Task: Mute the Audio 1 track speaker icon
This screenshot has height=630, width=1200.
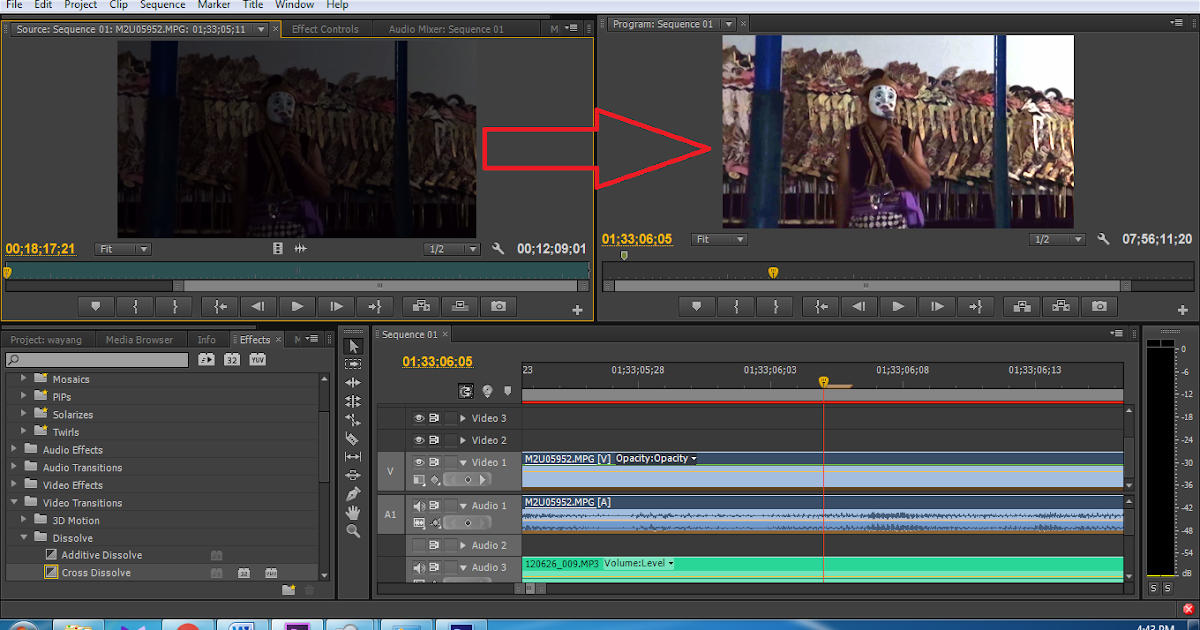Action: (x=419, y=505)
